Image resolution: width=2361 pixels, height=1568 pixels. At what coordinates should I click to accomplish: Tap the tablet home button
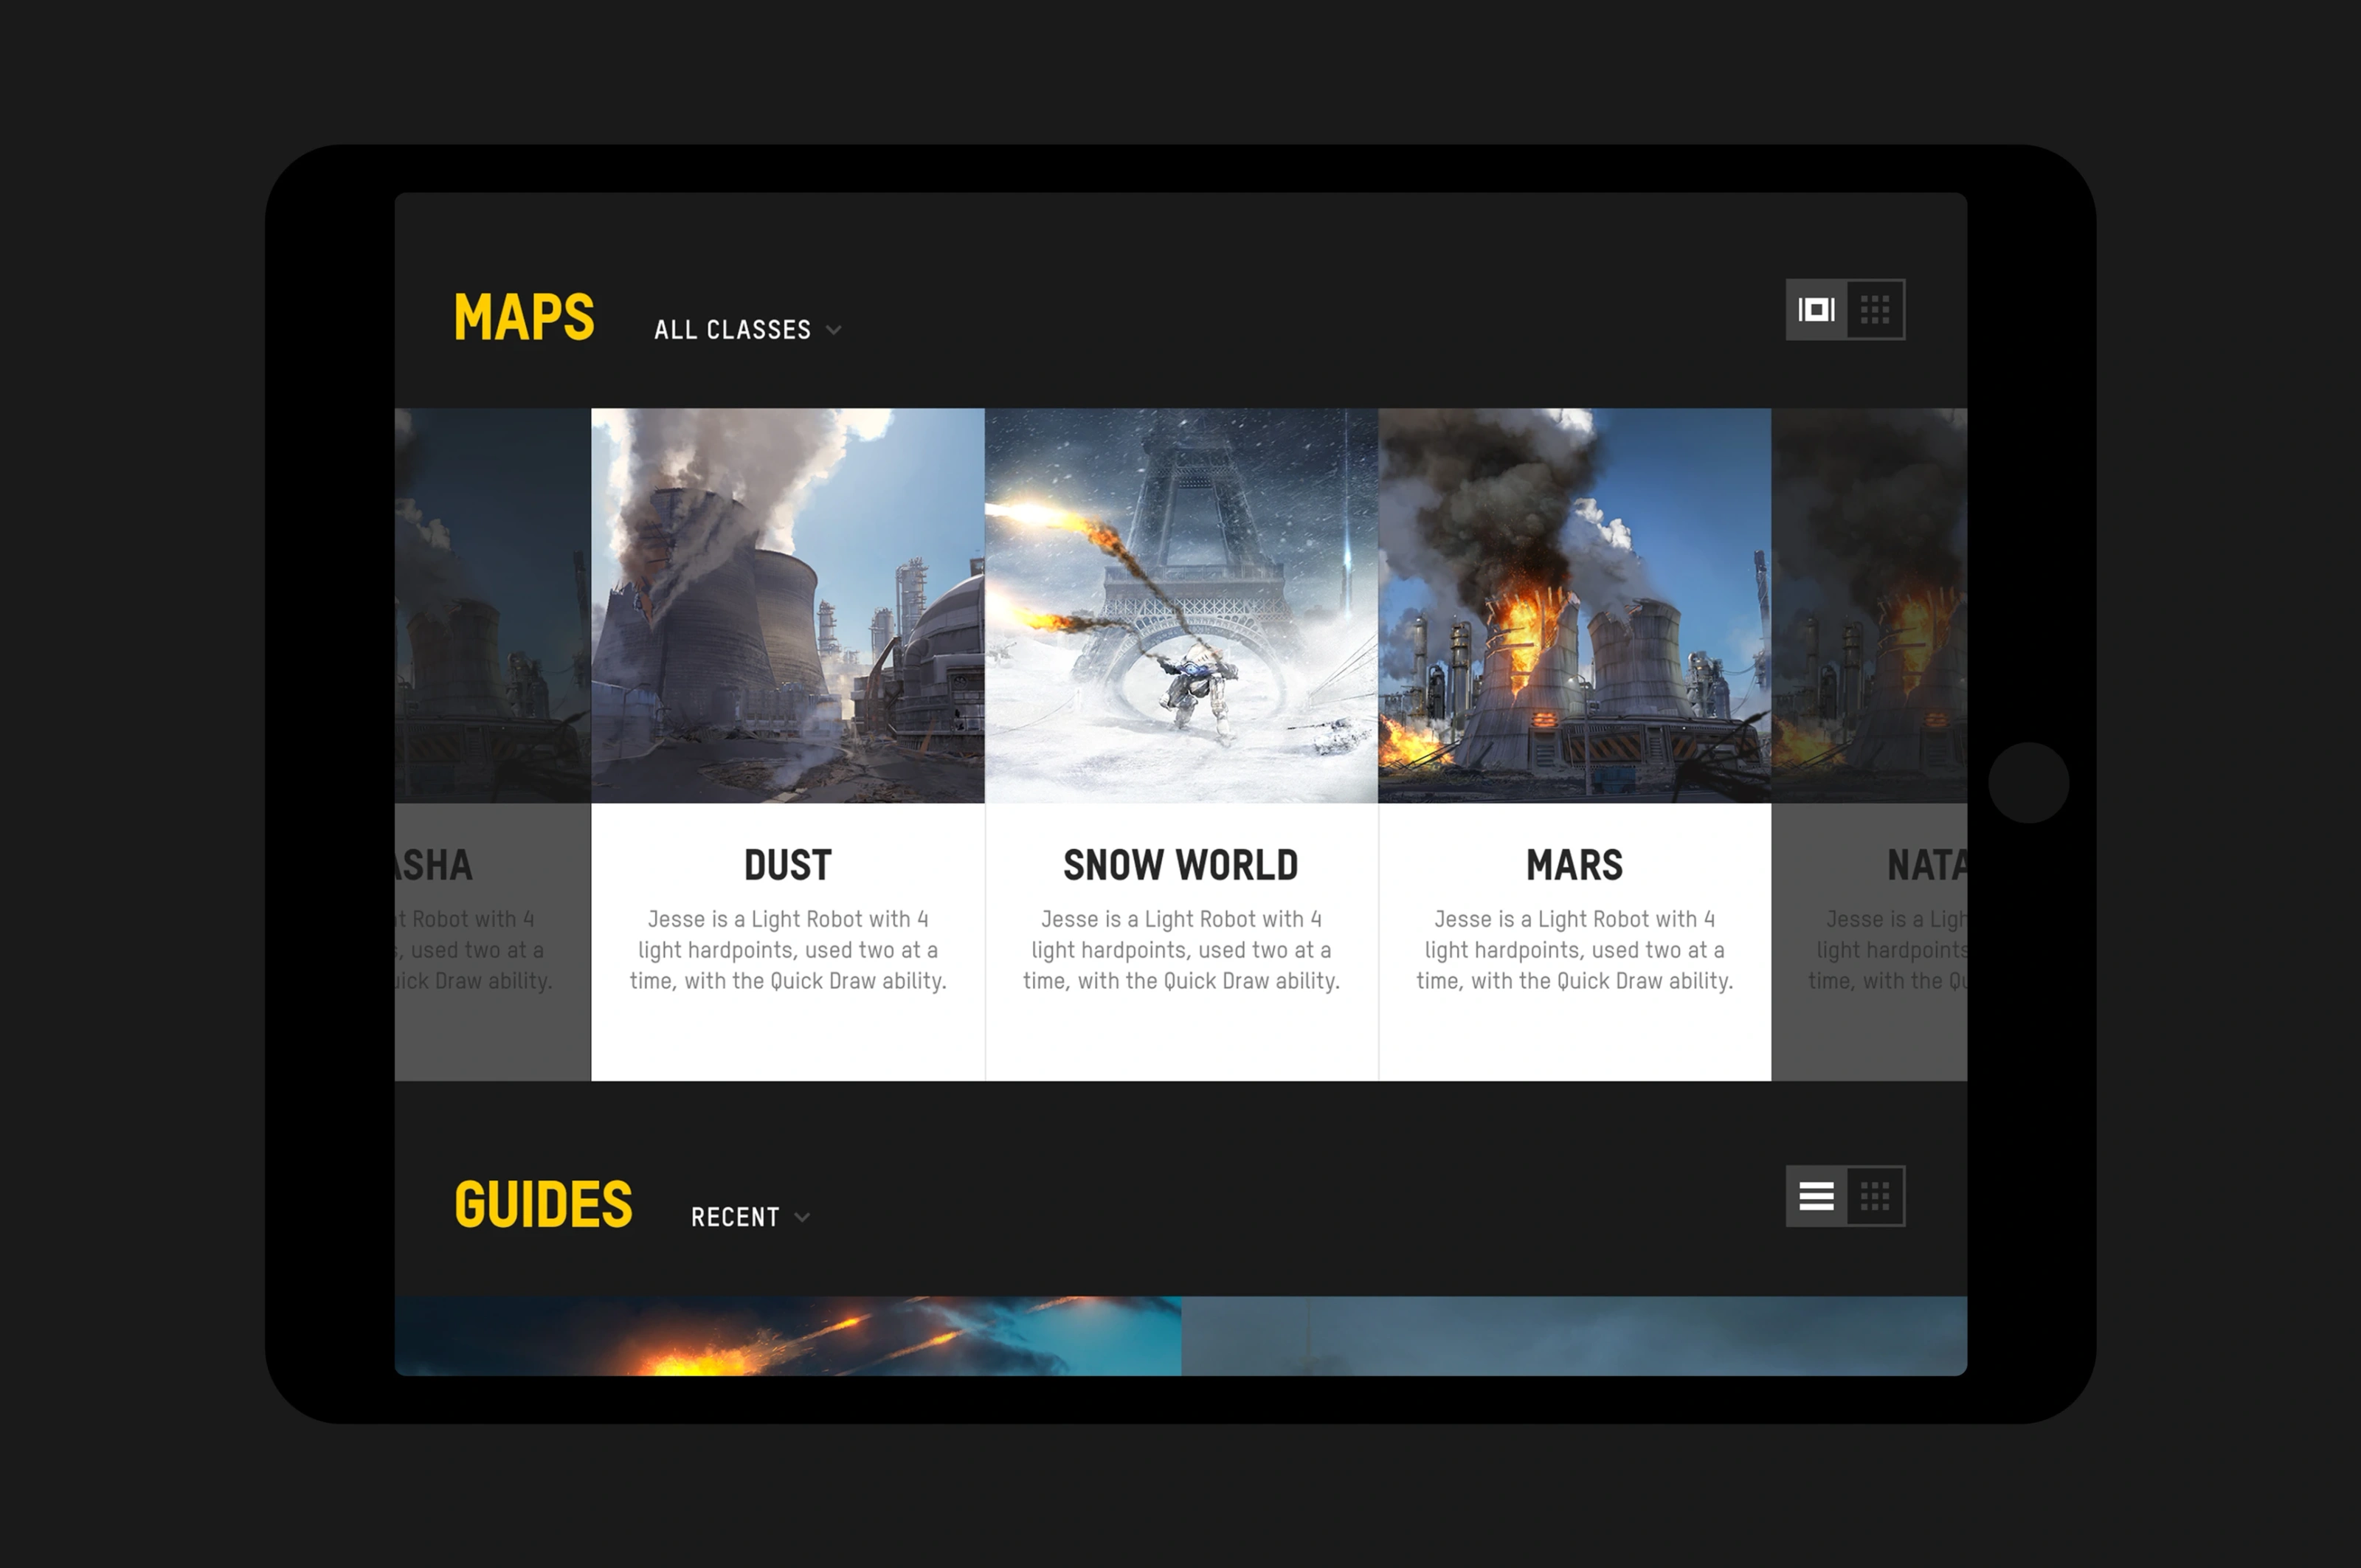(2028, 783)
